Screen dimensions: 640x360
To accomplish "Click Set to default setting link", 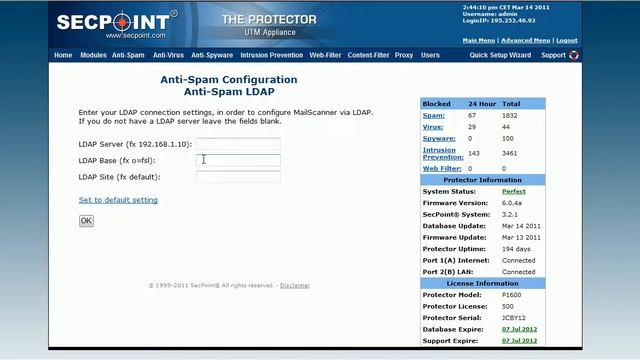I will (118, 200).
